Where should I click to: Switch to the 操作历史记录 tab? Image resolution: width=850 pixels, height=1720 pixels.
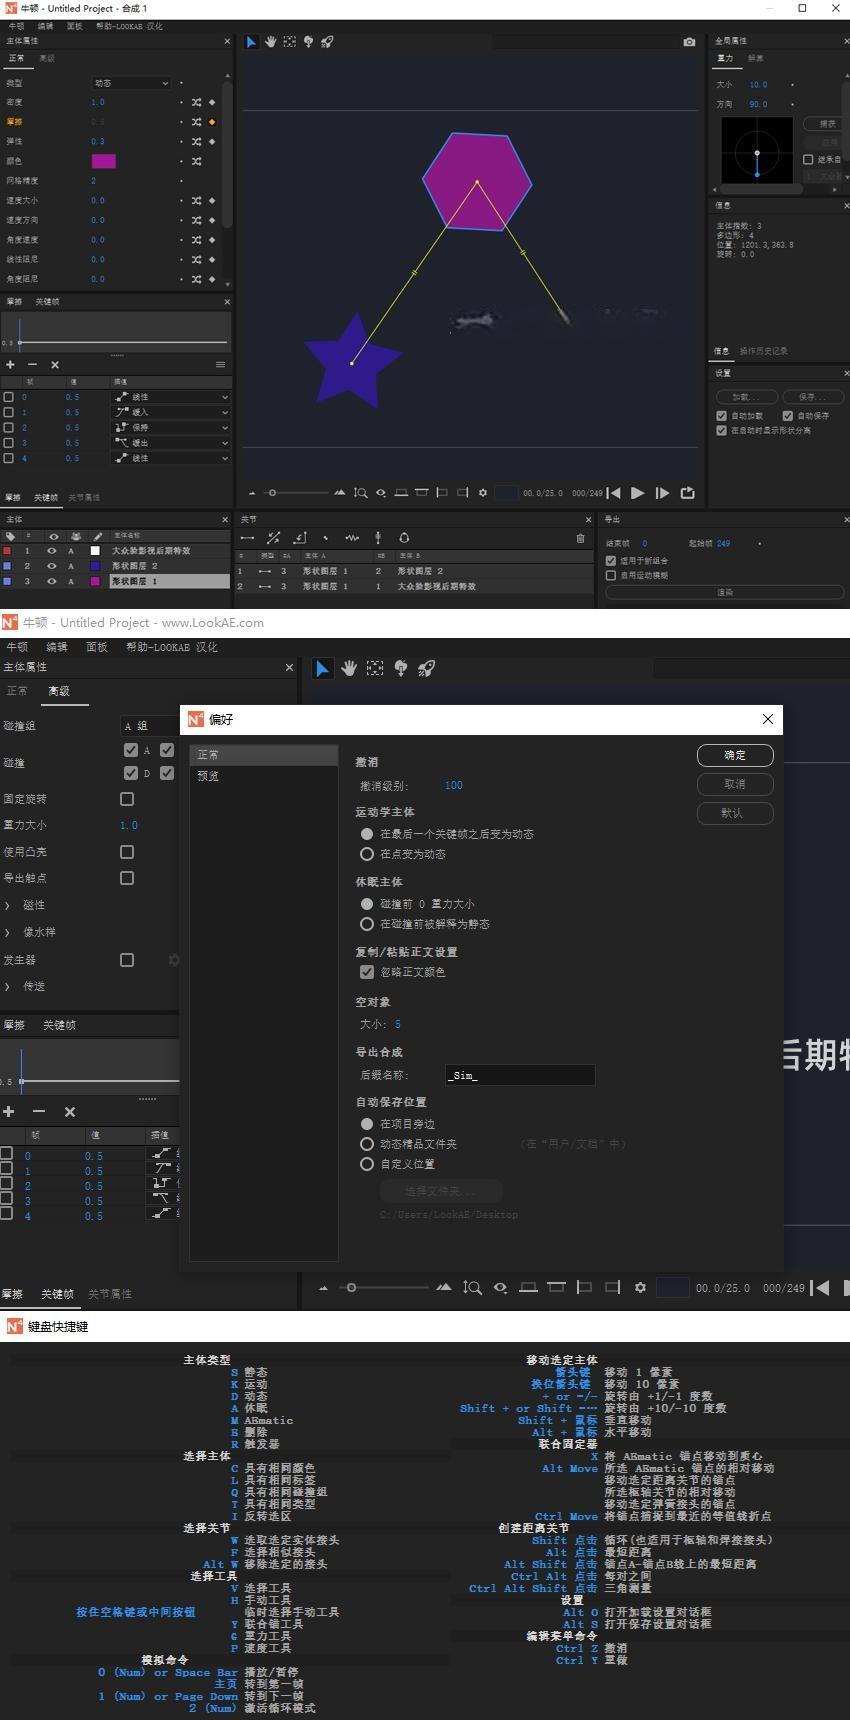click(x=764, y=351)
